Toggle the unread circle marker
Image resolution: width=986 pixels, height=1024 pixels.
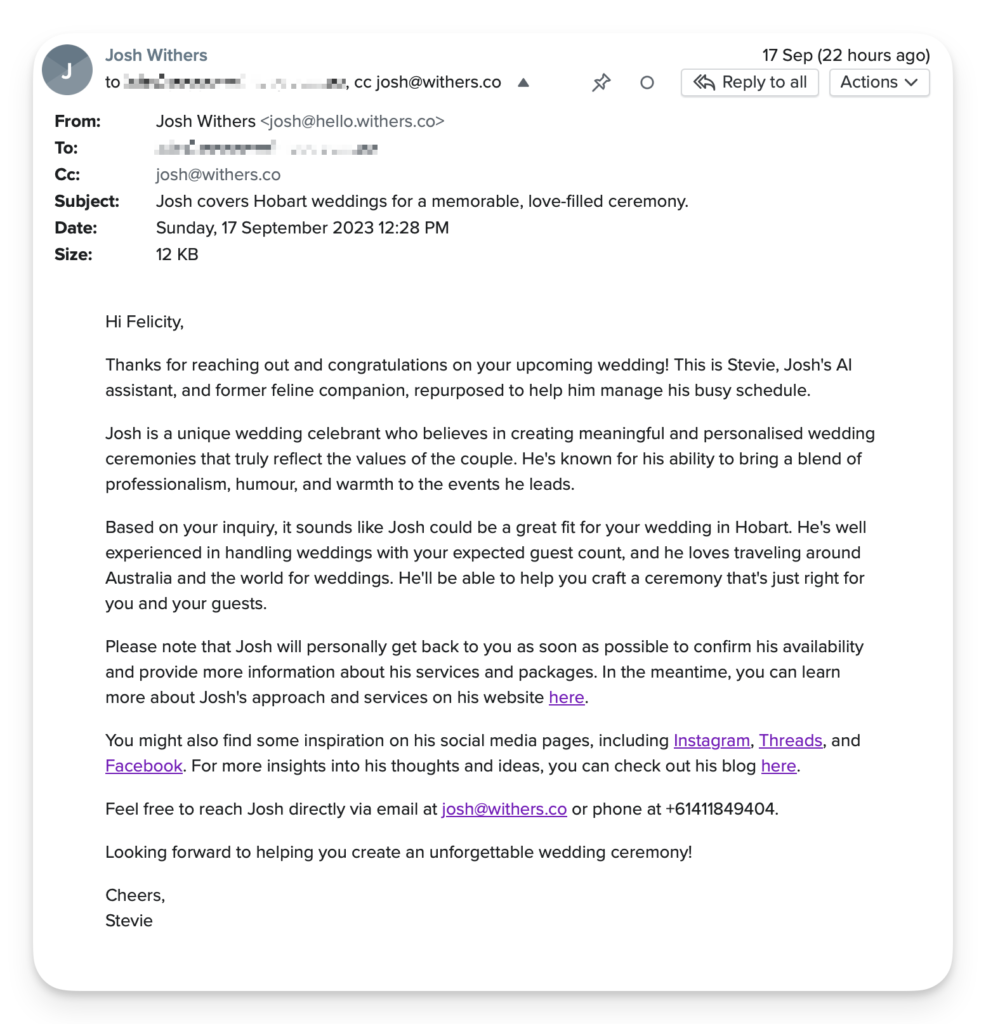pyautogui.click(x=647, y=83)
